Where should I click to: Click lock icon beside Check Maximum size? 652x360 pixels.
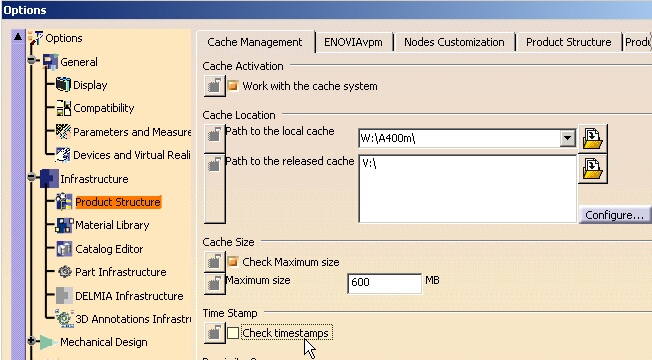[214, 262]
